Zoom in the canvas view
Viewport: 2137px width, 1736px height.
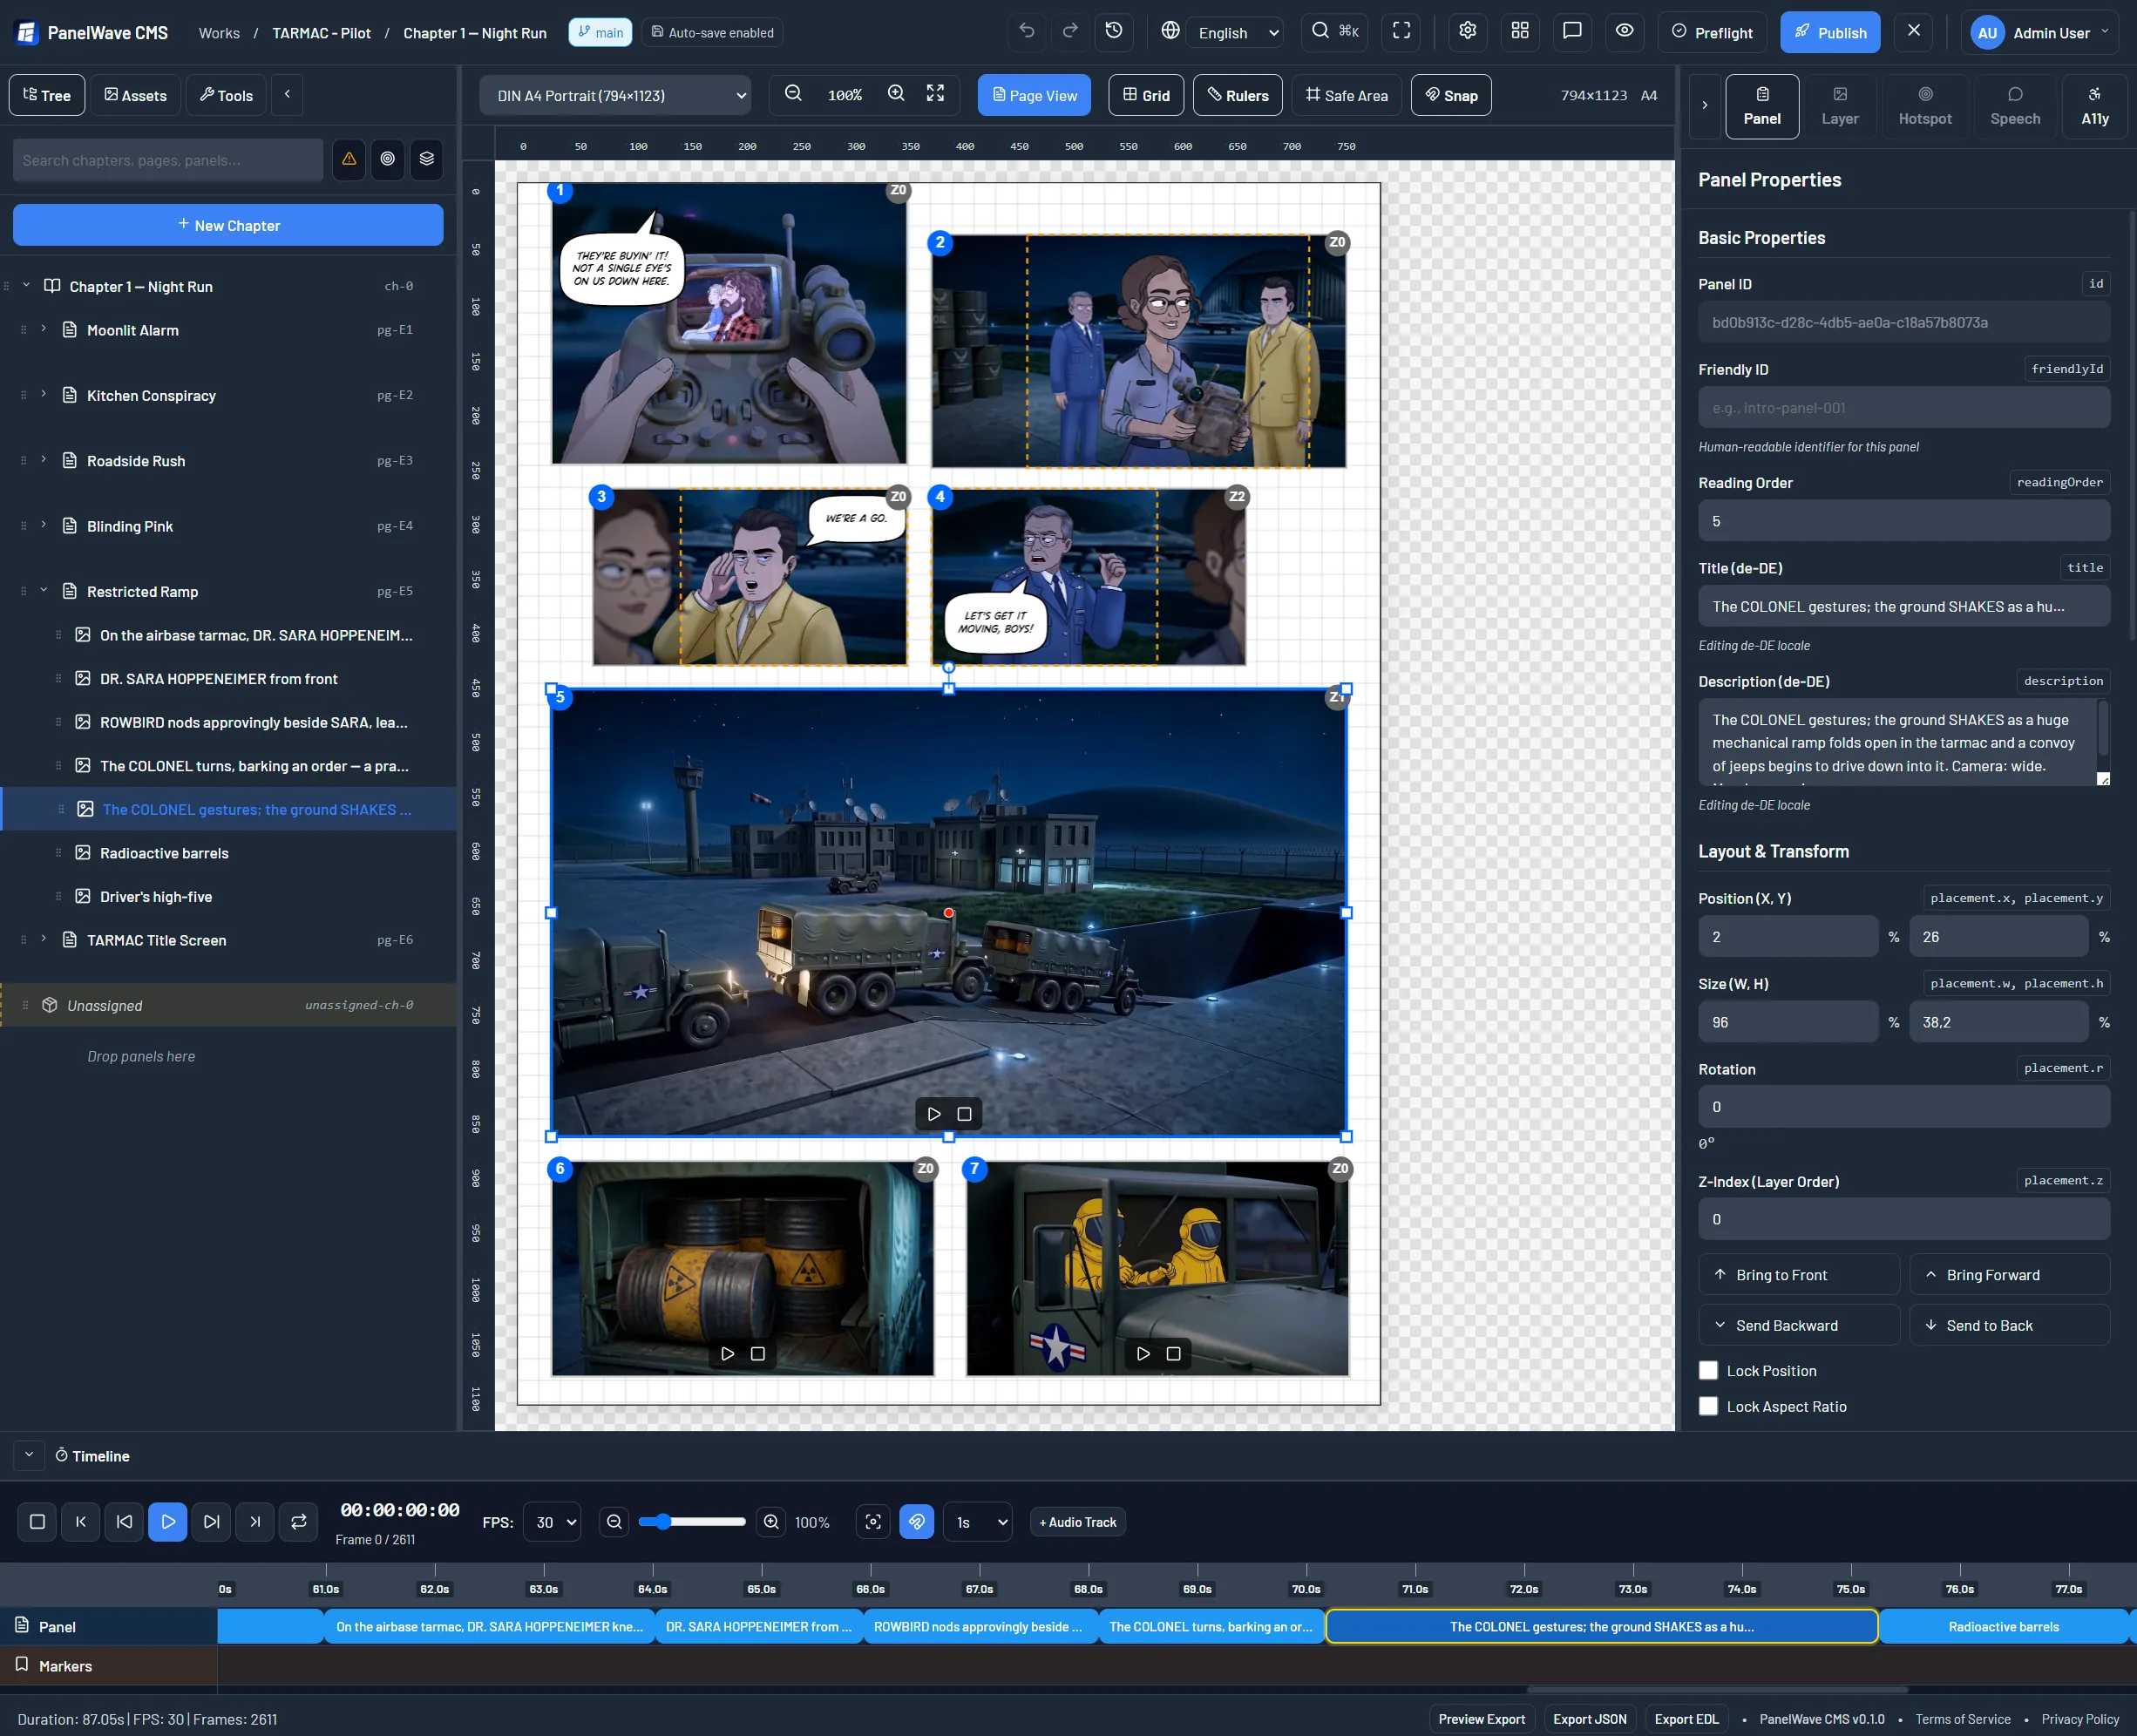click(x=896, y=94)
